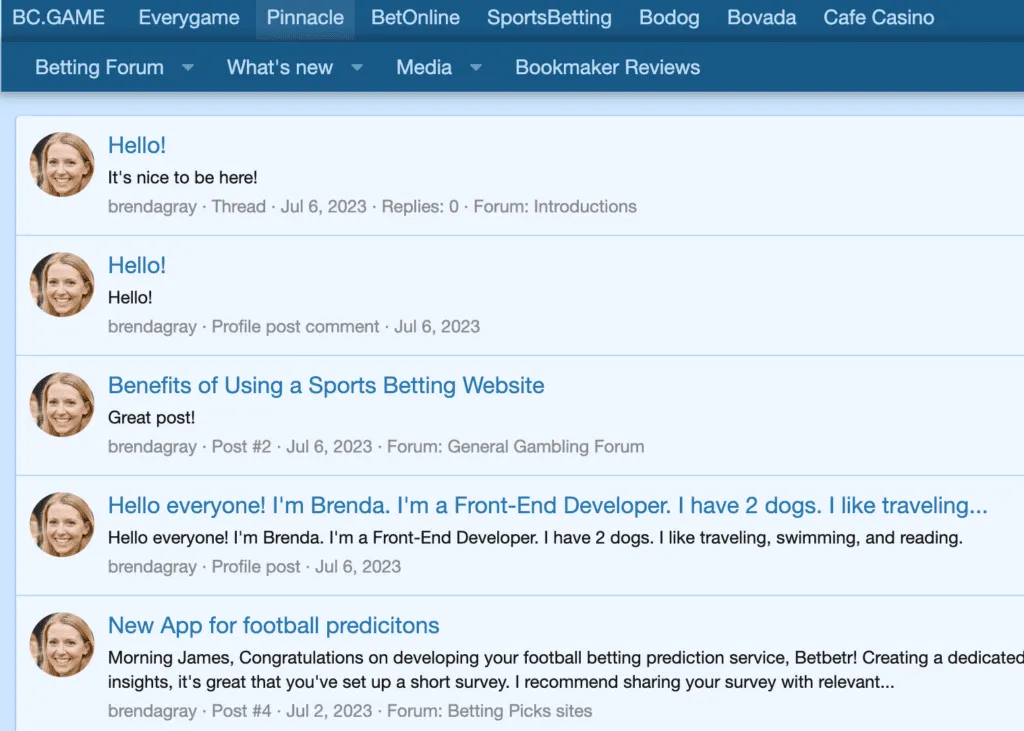This screenshot has width=1024, height=731.
Task: Open the Benefits of Using a Sports Betting Website thread
Action: pos(325,385)
